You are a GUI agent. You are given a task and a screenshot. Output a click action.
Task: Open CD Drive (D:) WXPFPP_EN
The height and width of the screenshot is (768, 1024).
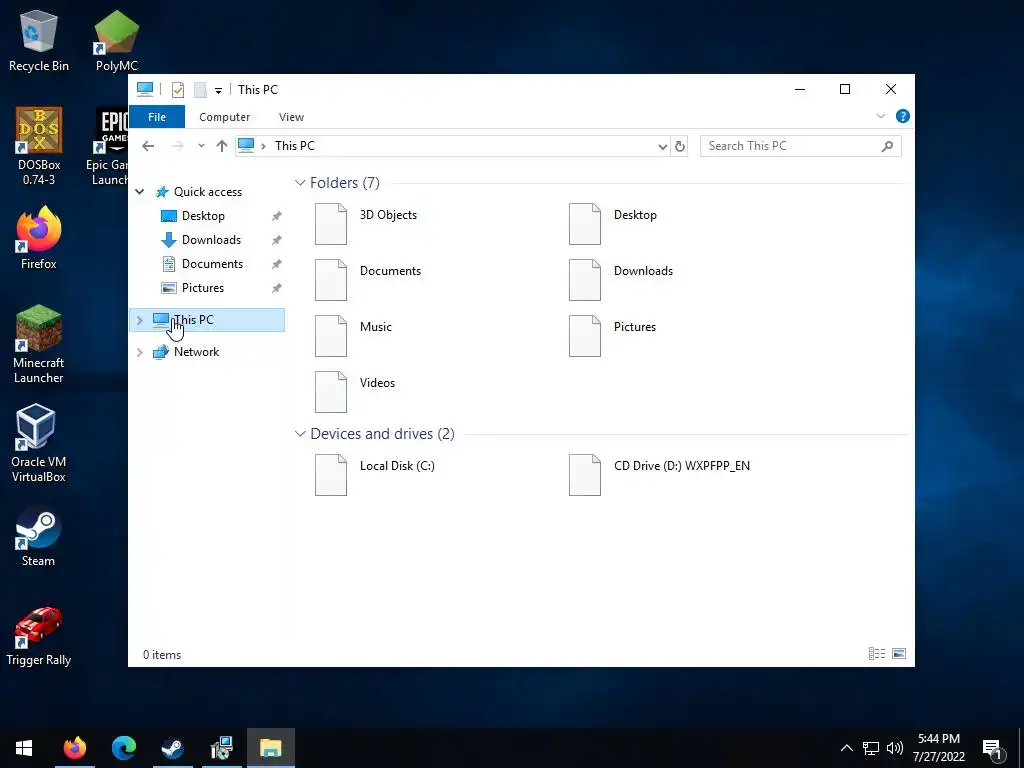coord(660,475)
